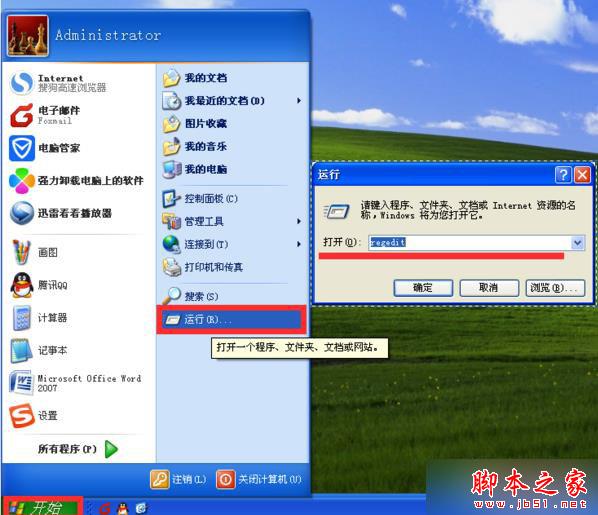Click 取消 button in 运行 dialog
The height and width of the screenshot is (515, 598).
coord(489,288)
